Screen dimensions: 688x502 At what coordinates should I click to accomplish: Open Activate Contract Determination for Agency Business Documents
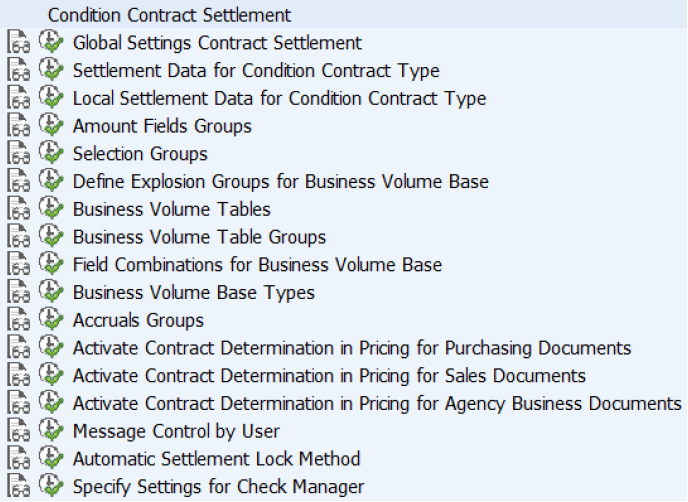[377, 403]
